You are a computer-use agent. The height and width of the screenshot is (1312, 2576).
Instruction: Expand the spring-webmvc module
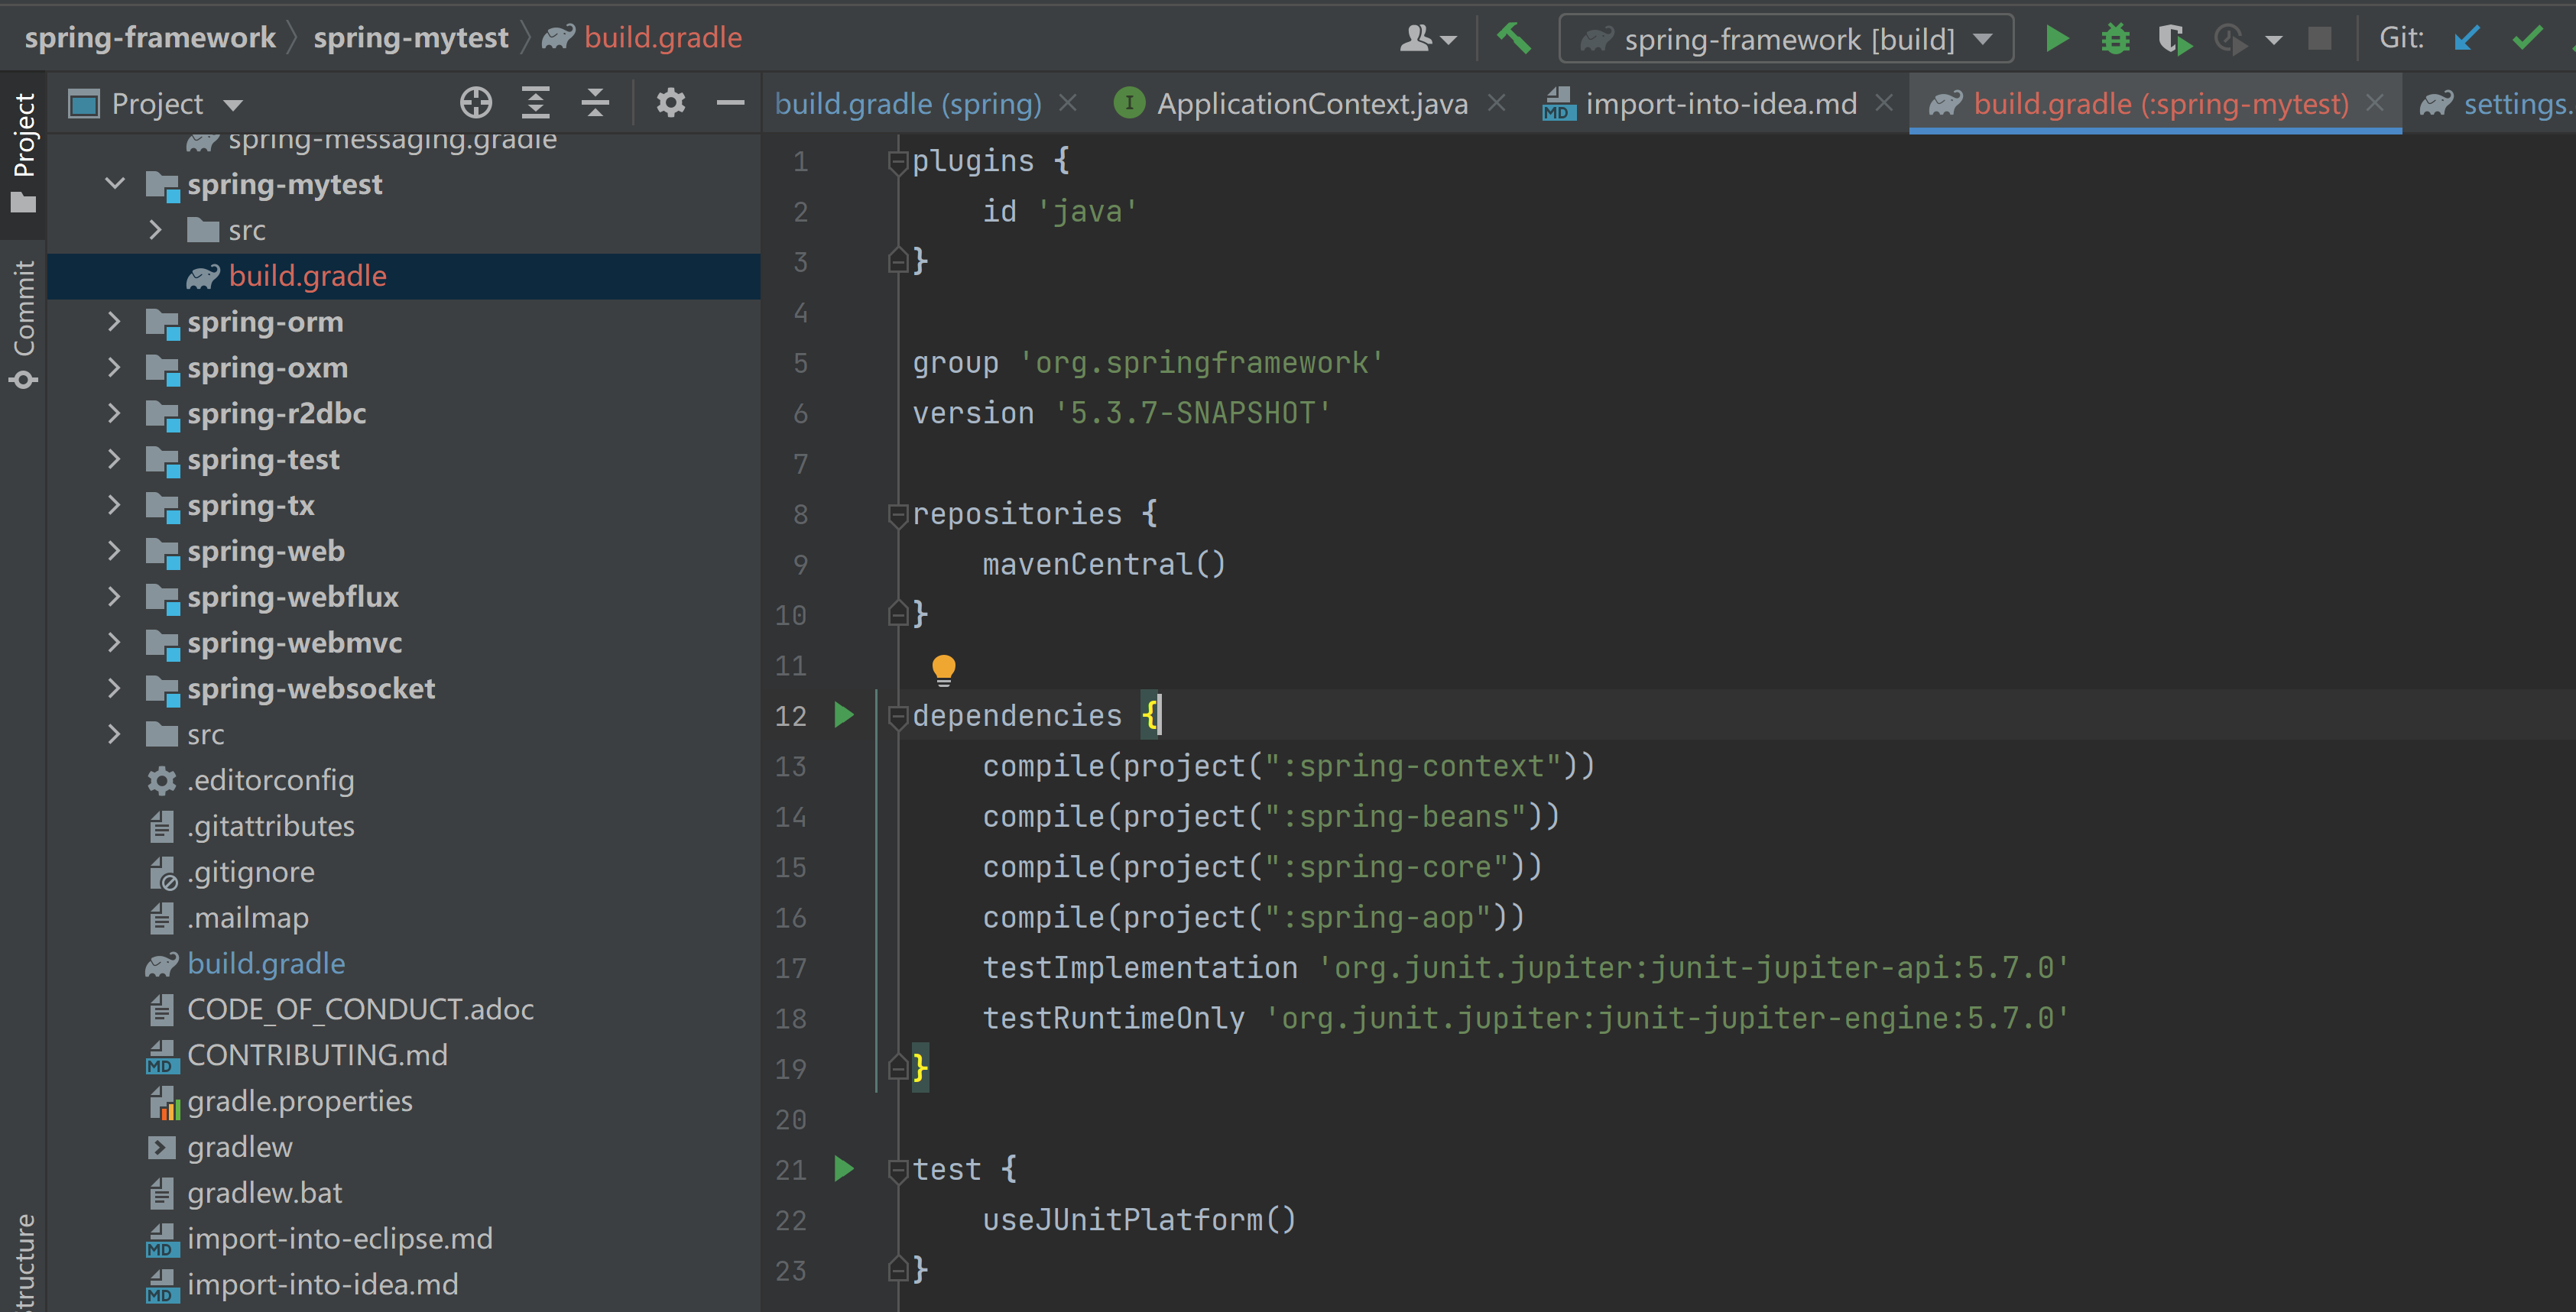tap(114, 642)
